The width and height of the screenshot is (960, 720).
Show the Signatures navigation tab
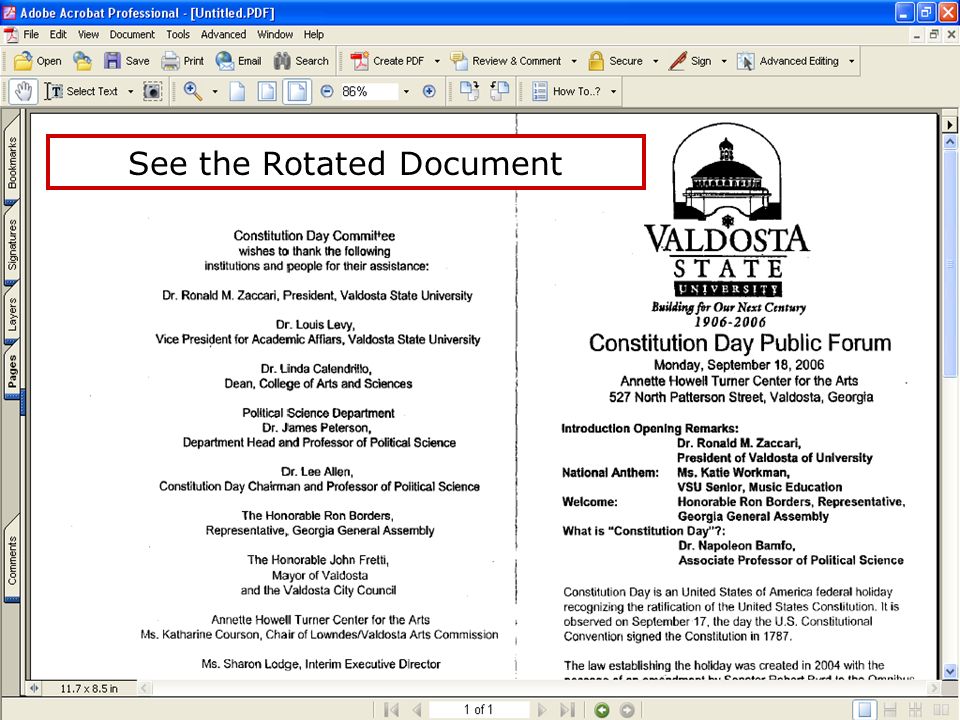pyautogui.click(x=12, y=244)
